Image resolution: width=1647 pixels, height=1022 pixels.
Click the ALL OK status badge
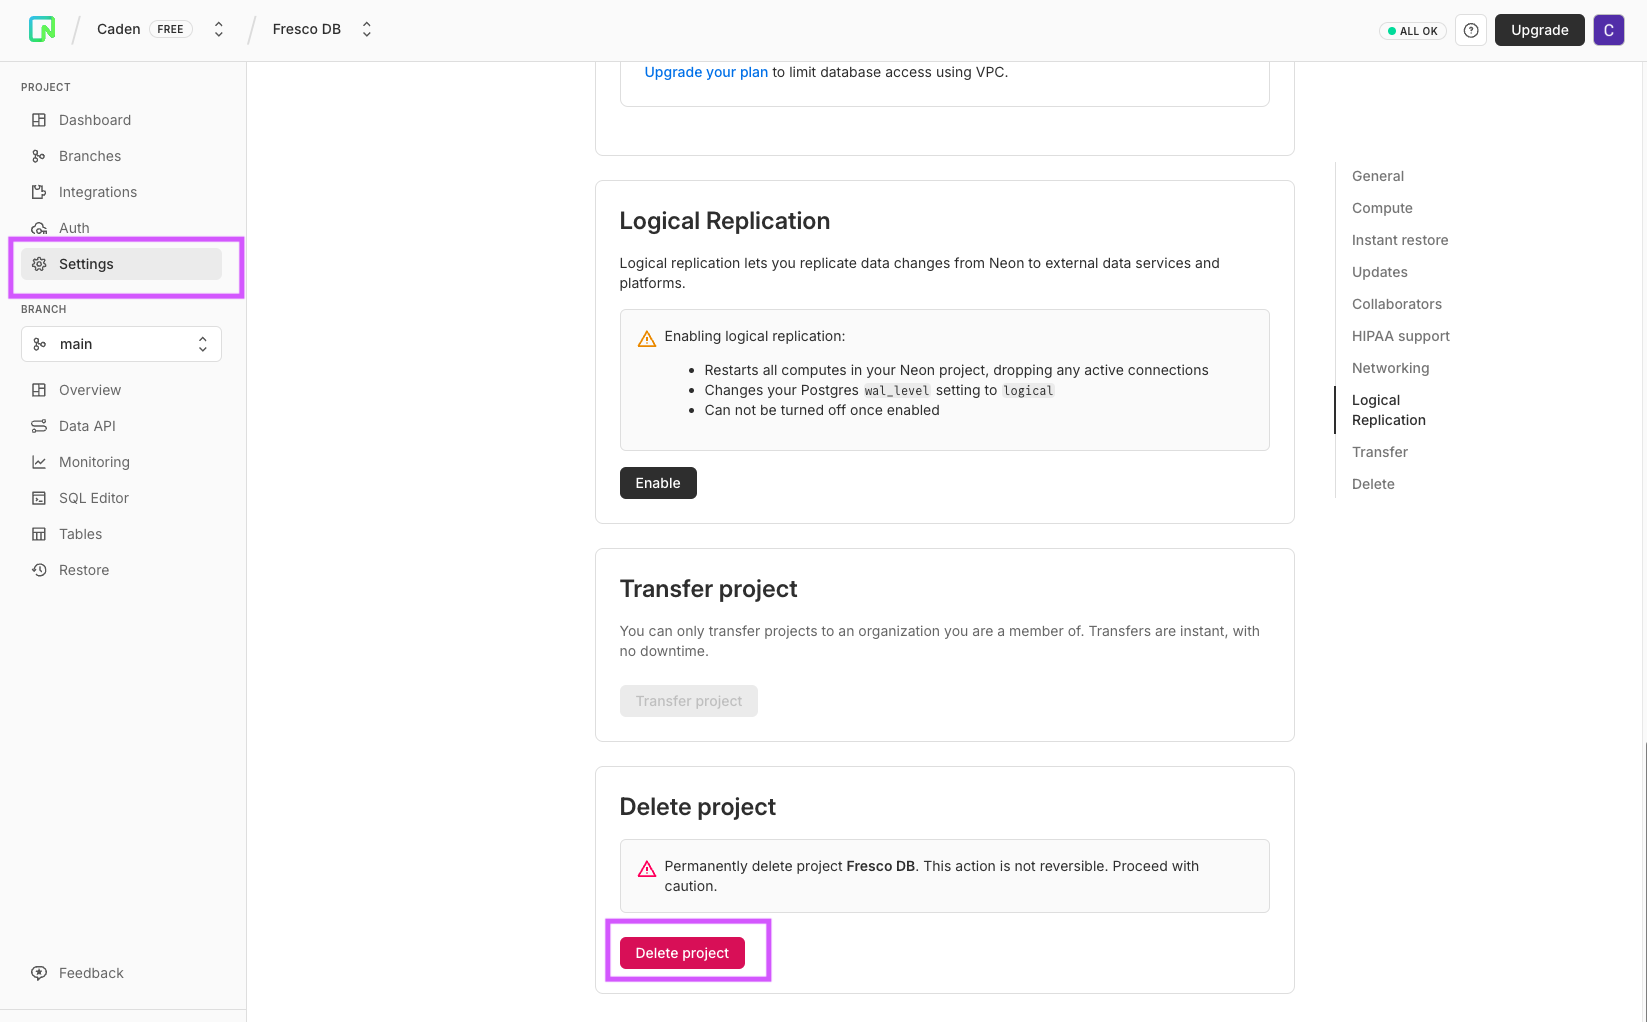(x=1413, y=31)
